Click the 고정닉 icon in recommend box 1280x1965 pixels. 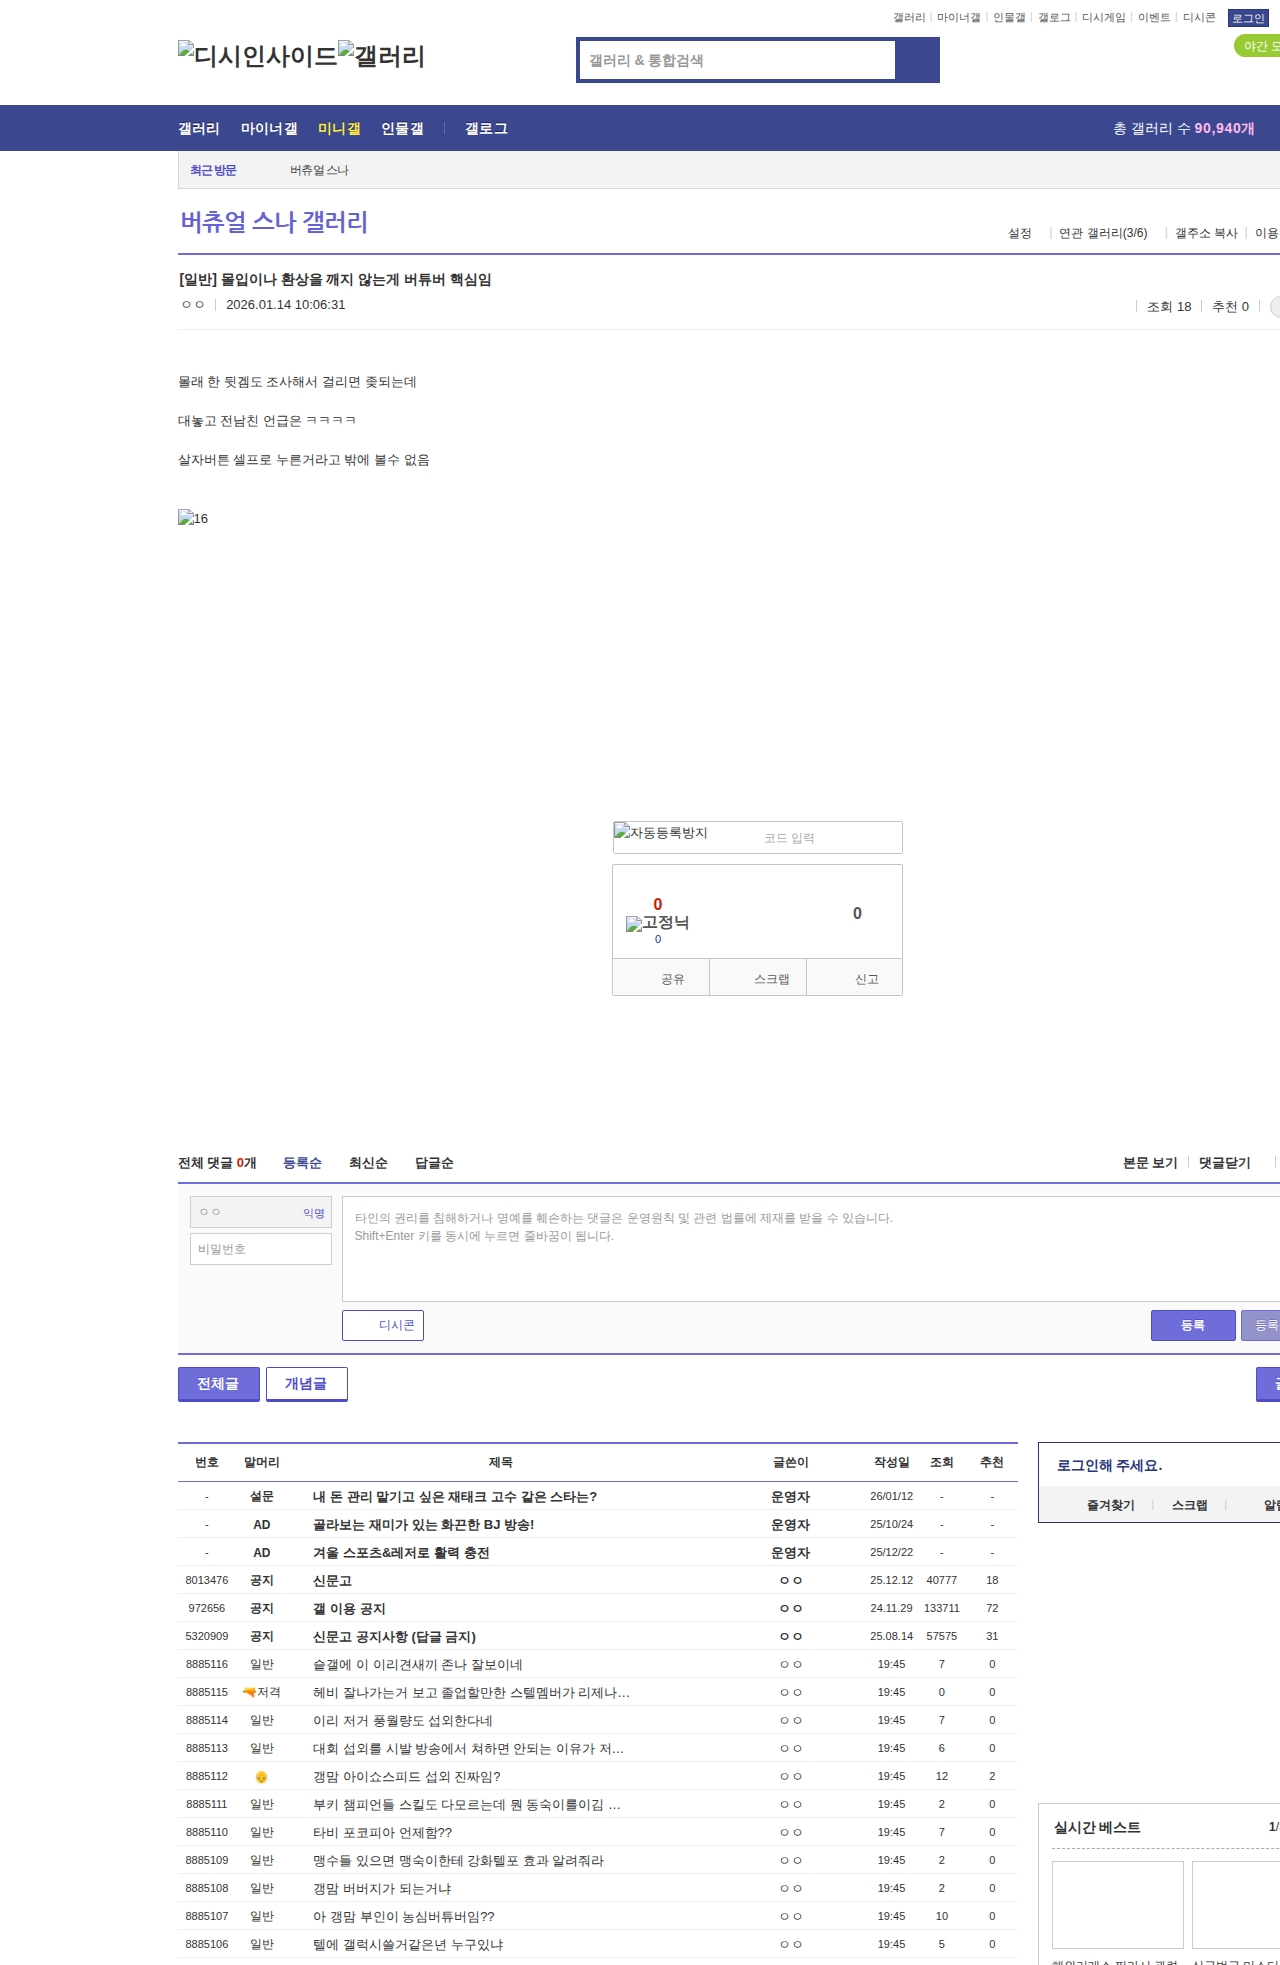tap(657, 923)
